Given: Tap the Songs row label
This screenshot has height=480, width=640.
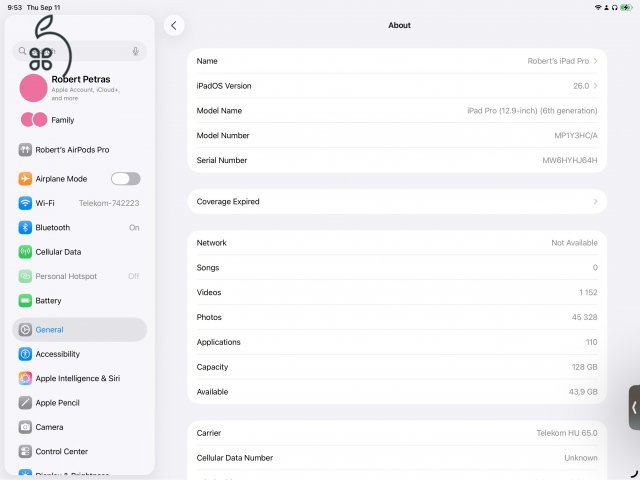Looking at the screenshot, I should tap(208, 268).
